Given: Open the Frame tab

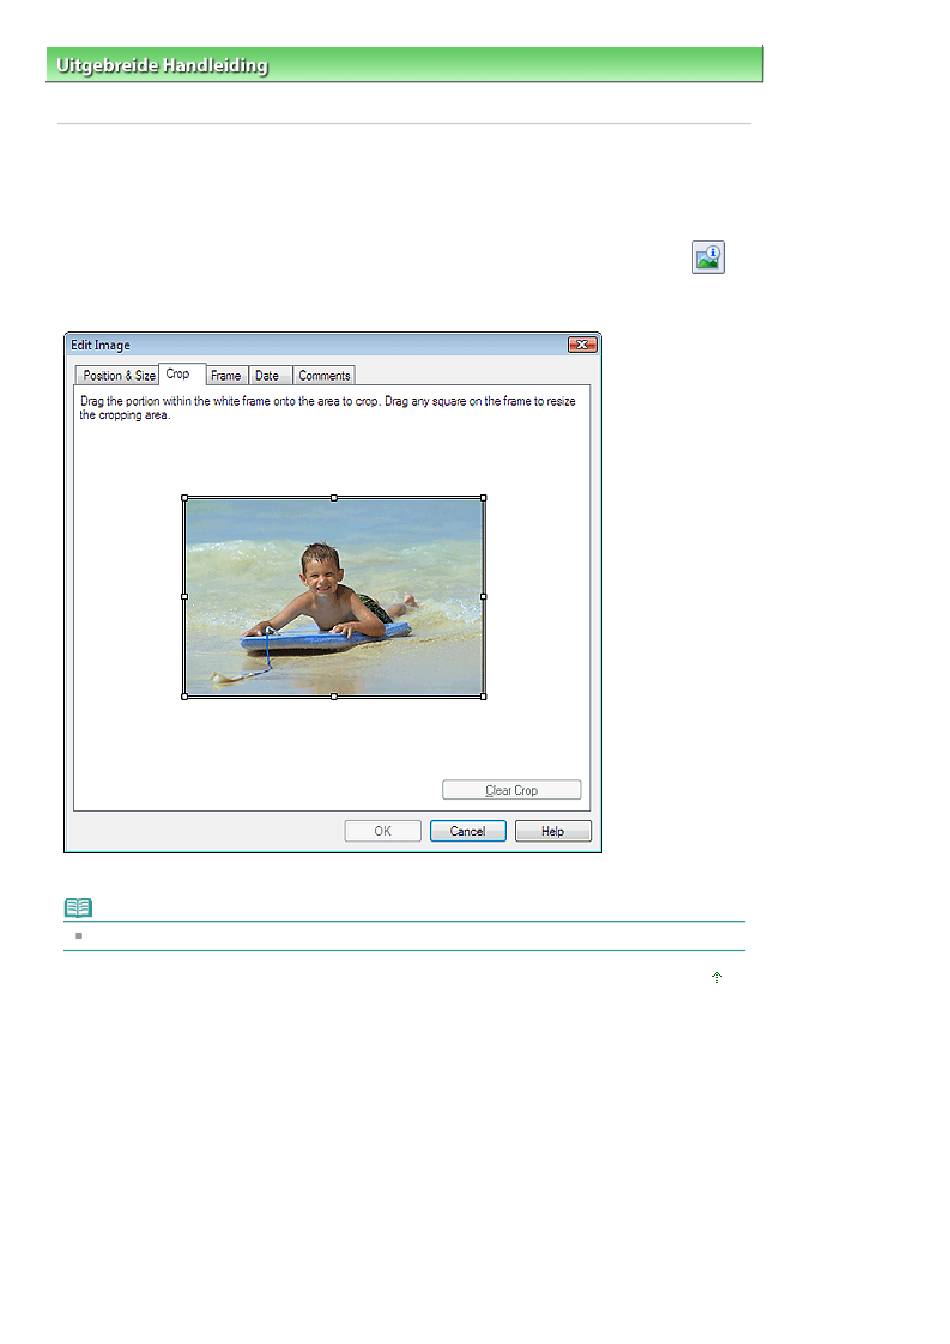Looking at the screenshot, I should coord(226,375).
